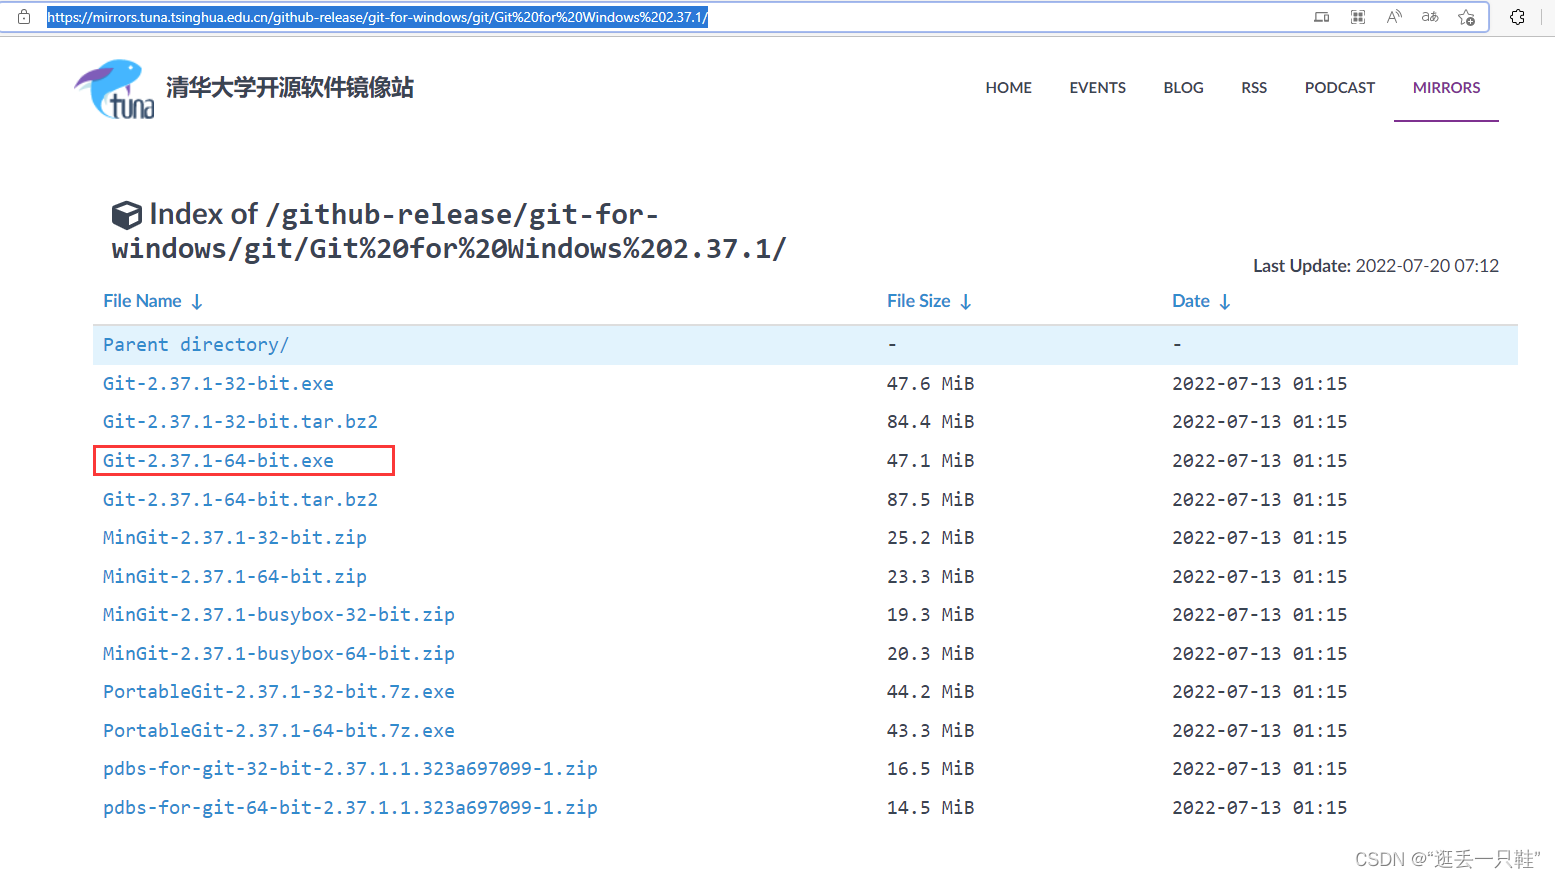Click the app/screen cast icon in address bar
Viewport: 1555px width, 878px height.
pos(1322,17)
